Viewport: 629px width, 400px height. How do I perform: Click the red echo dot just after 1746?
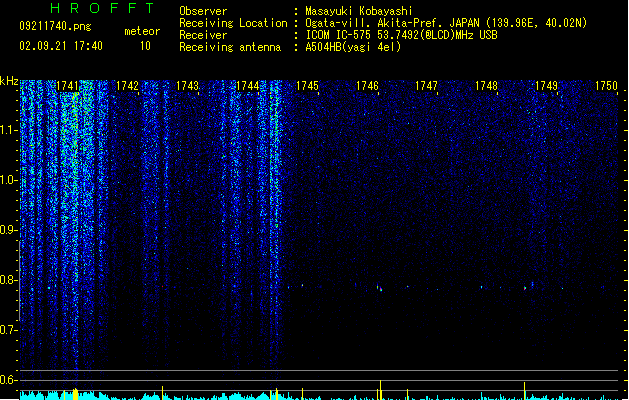(381, 289)
